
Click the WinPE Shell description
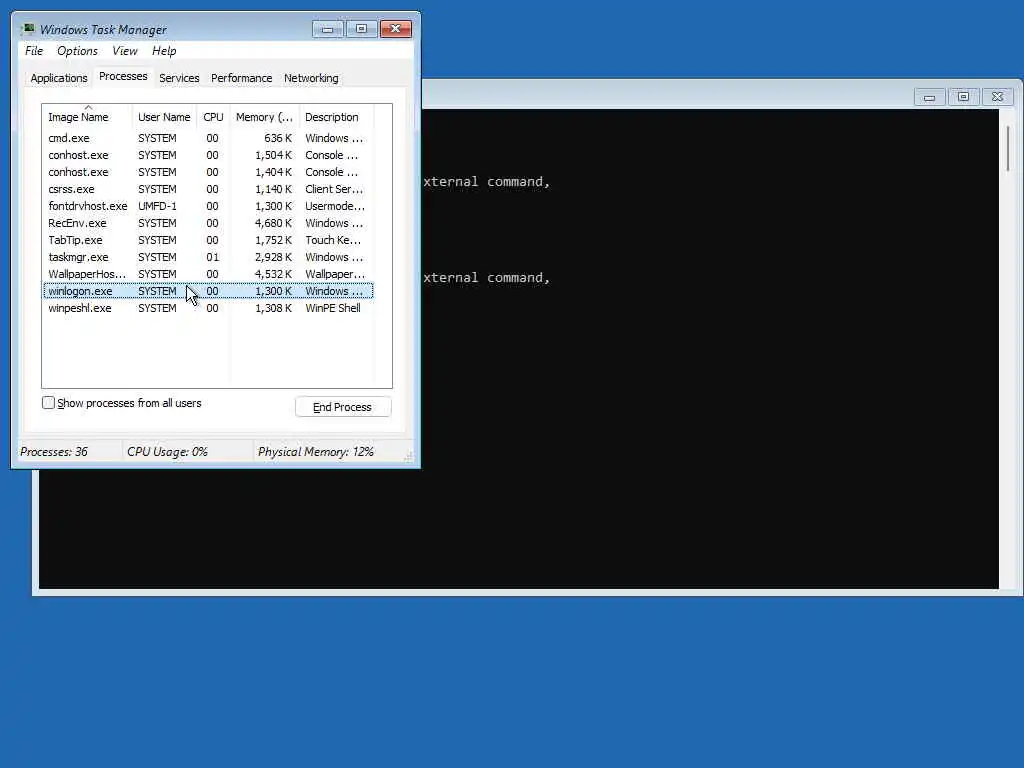[x=332, y=308]
